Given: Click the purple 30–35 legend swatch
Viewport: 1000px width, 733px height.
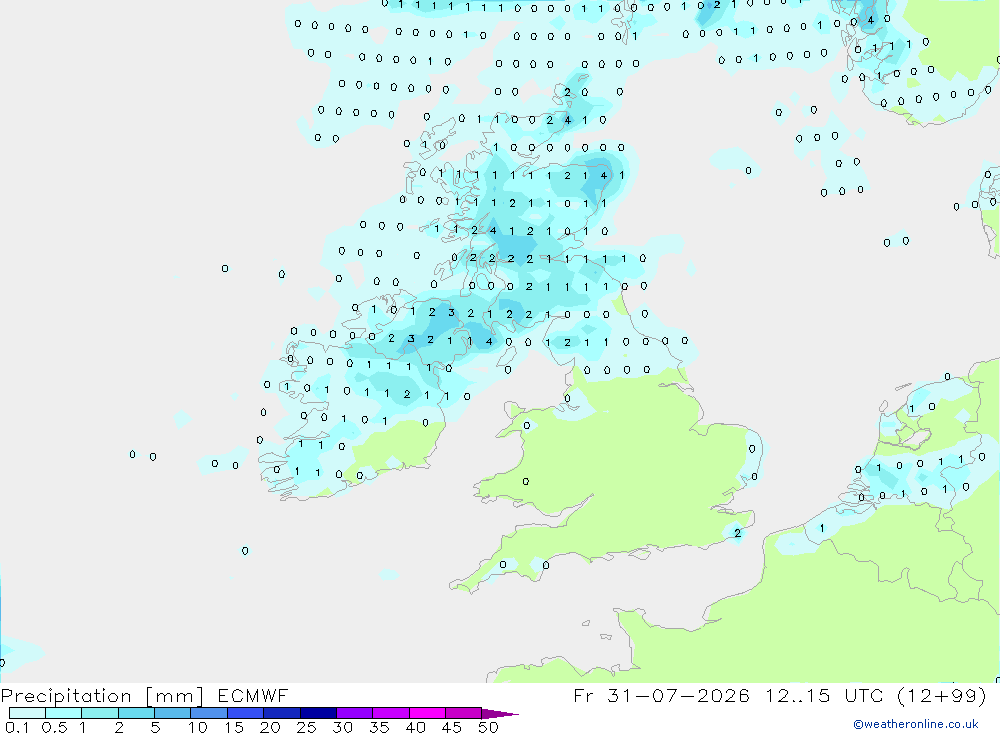Looking at the screenshot, I should click(354, 713).
